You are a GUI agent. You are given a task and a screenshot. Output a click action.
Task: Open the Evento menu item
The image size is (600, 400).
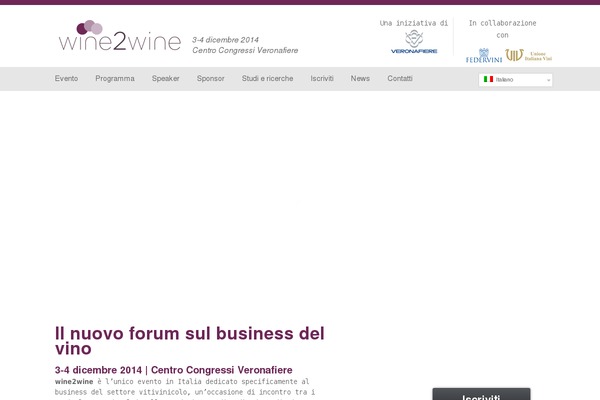point(66,78)
